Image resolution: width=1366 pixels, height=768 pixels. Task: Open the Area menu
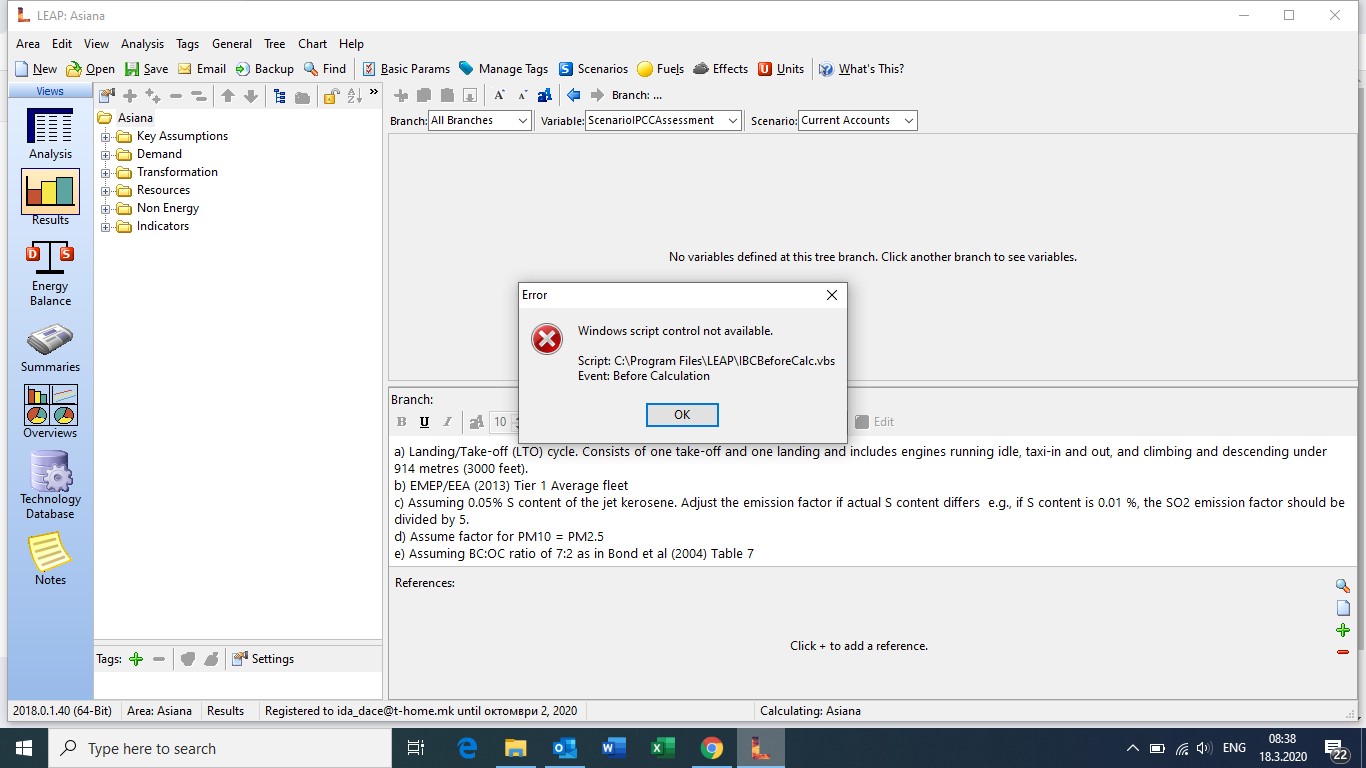(x=28, y=44)
